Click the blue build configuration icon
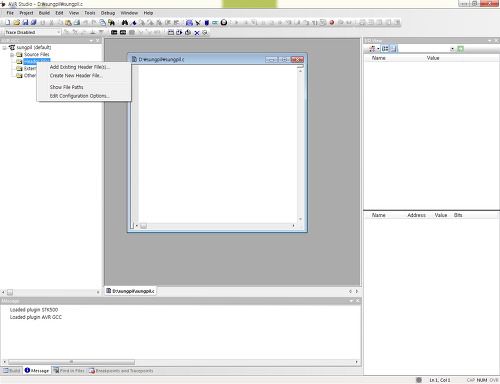 (x=189, y=22)
